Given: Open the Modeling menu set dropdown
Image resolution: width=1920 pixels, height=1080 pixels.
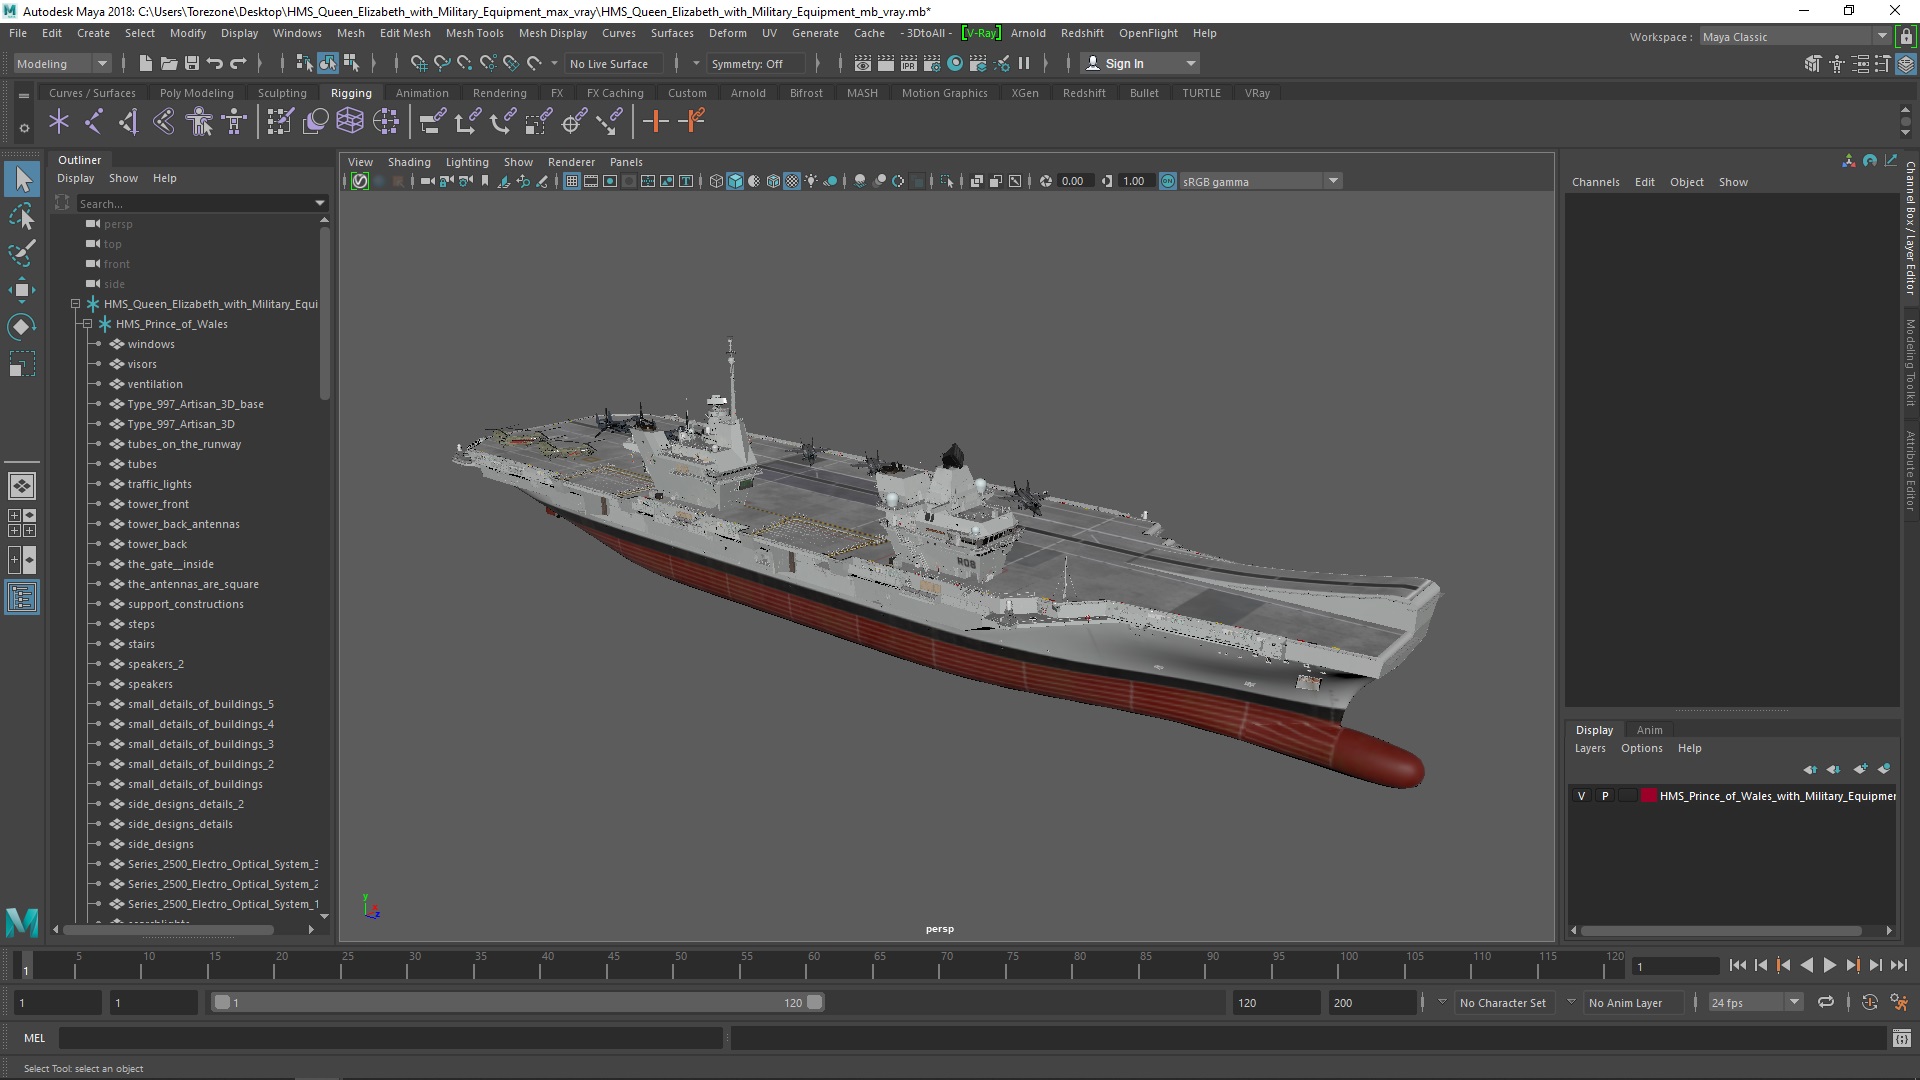Looking at the screenshot, I should click(x=62, y=63).
